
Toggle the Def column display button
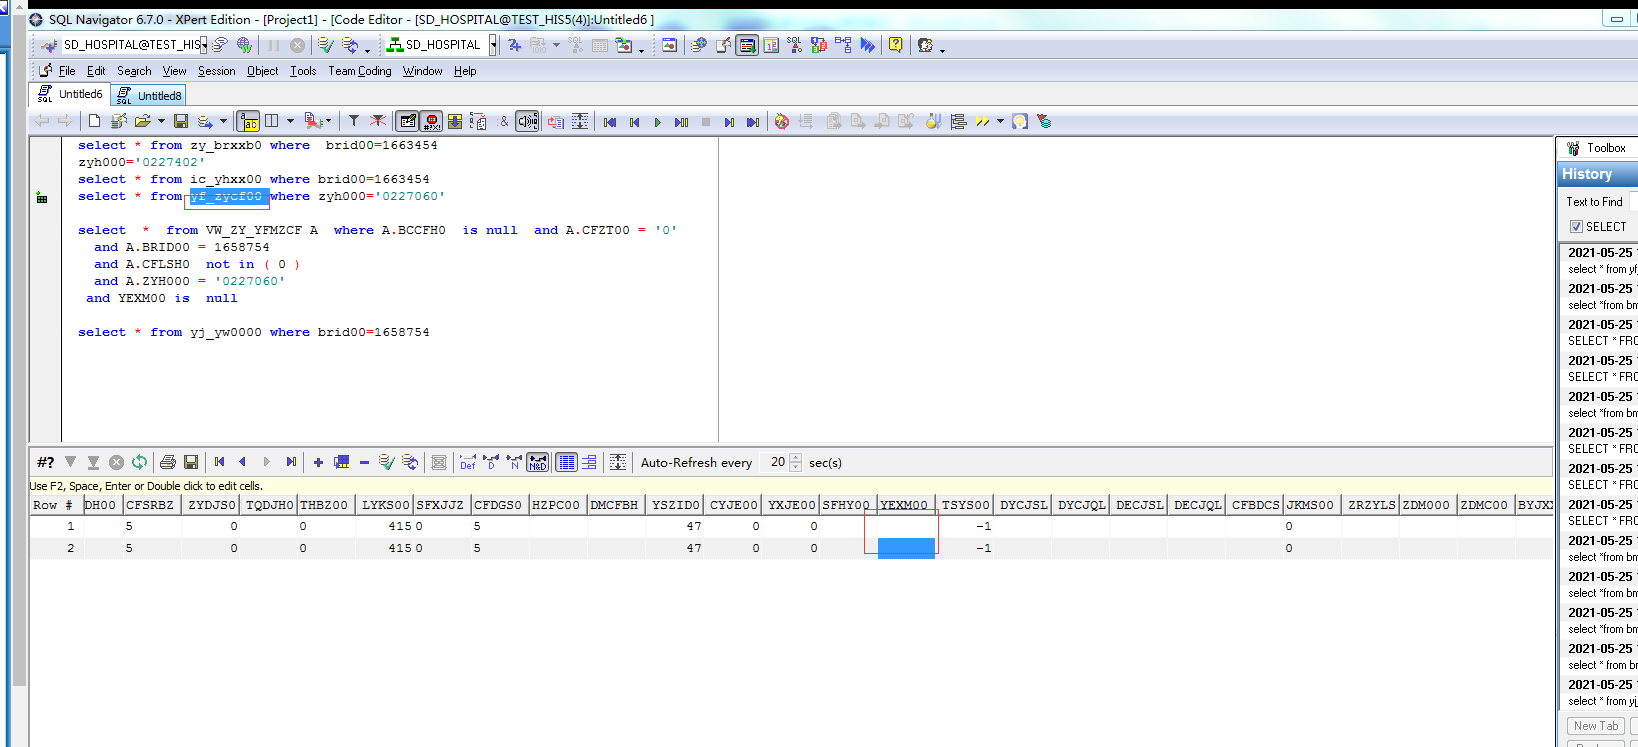pos(467,462)
